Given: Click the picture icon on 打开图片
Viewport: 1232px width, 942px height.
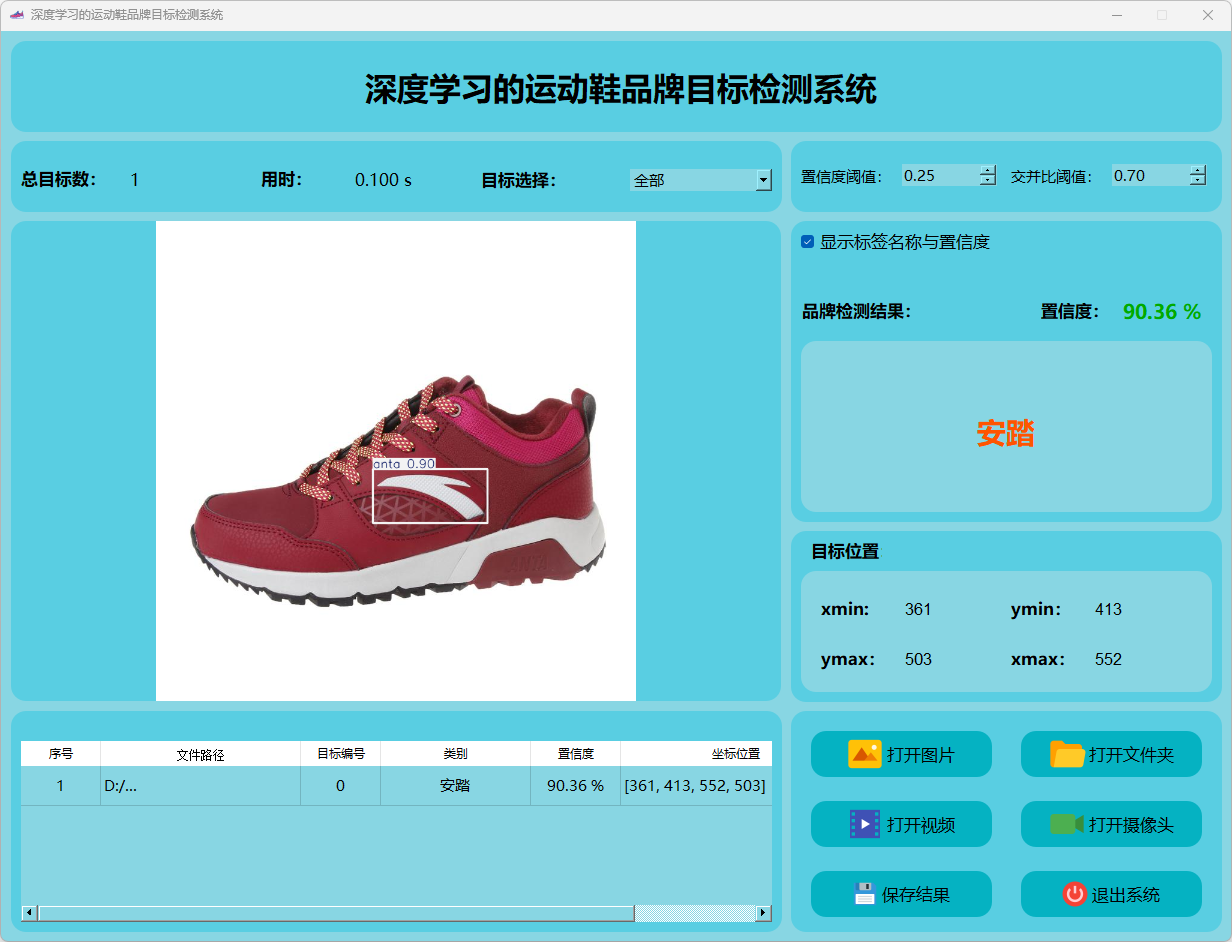Looking at the screenshot, I should coord(864,754).
